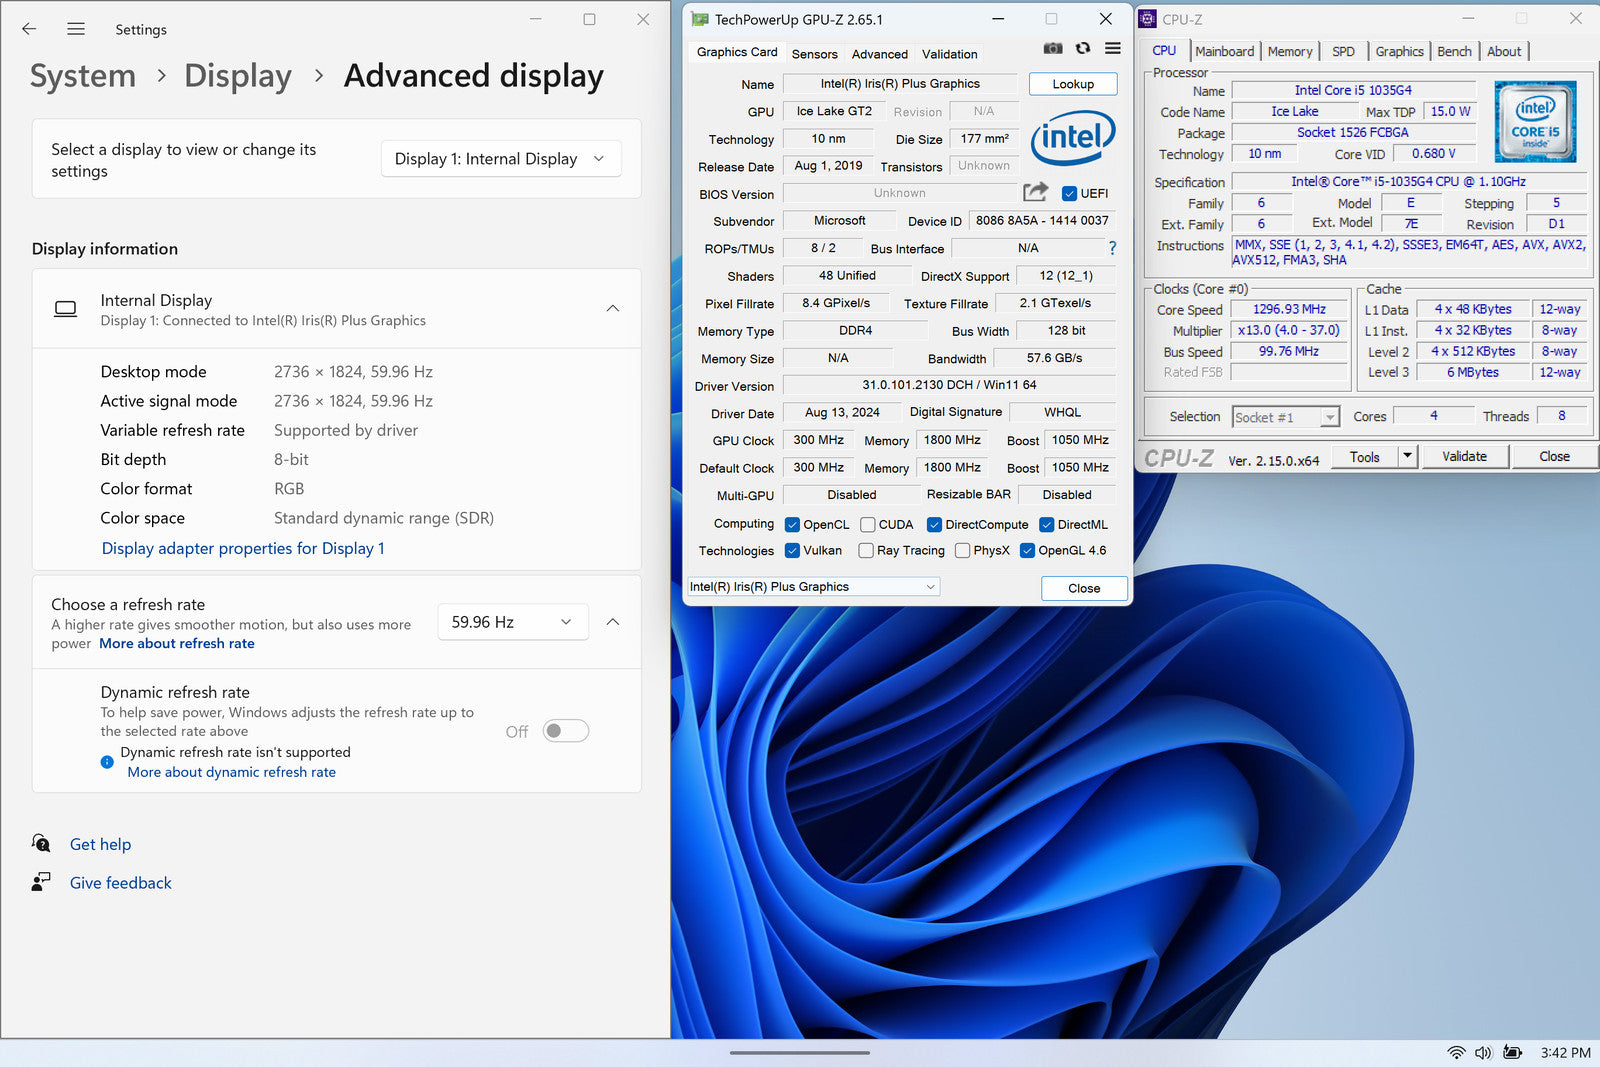The width and height of the screenshot is (1600, 1067).
Task: Open the Get help link
Action: [100, 844]
